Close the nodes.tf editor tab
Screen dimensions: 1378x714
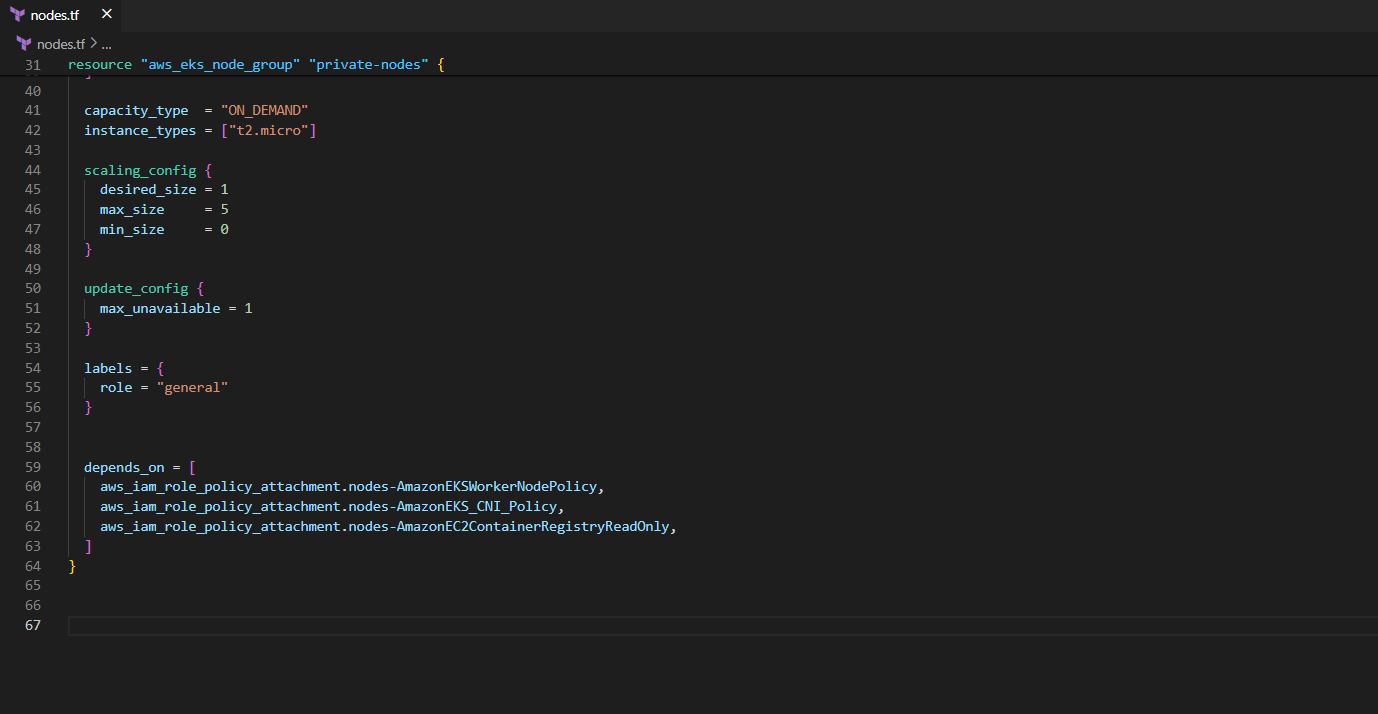pos(106,14)
